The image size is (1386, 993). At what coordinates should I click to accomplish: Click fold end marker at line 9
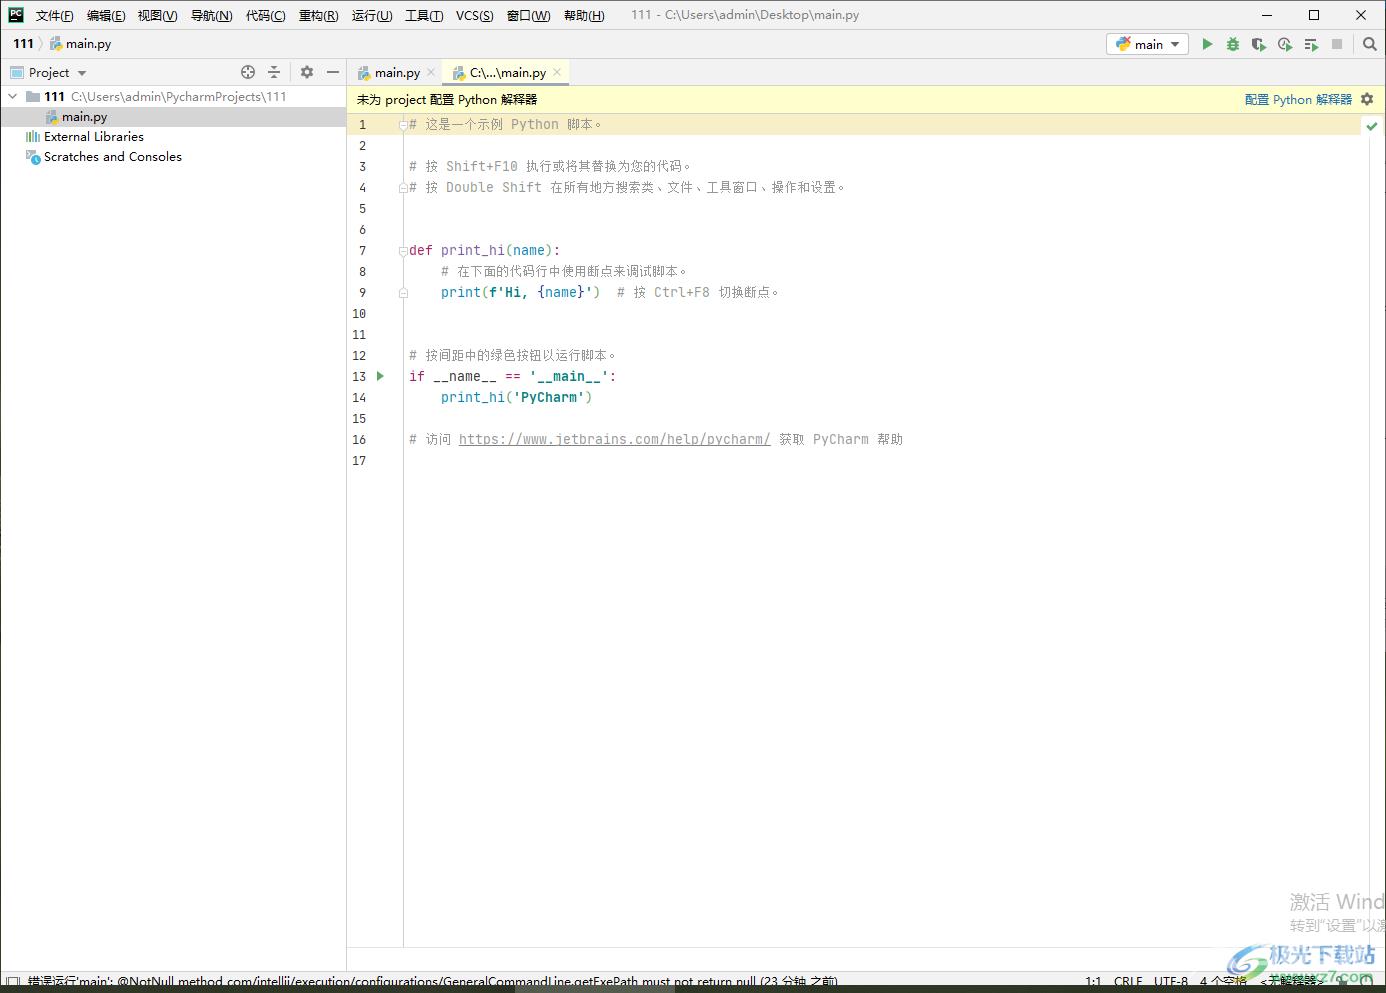pos(403,293)
